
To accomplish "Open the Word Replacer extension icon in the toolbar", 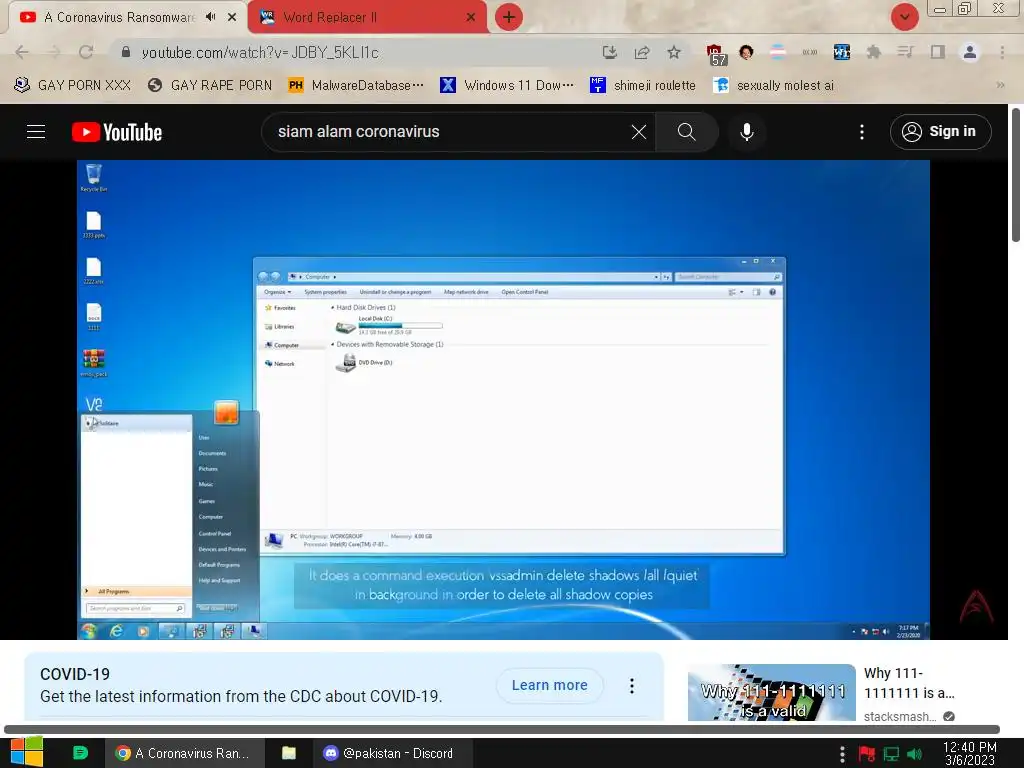I will pyautogui.click(x=842, y=52).
